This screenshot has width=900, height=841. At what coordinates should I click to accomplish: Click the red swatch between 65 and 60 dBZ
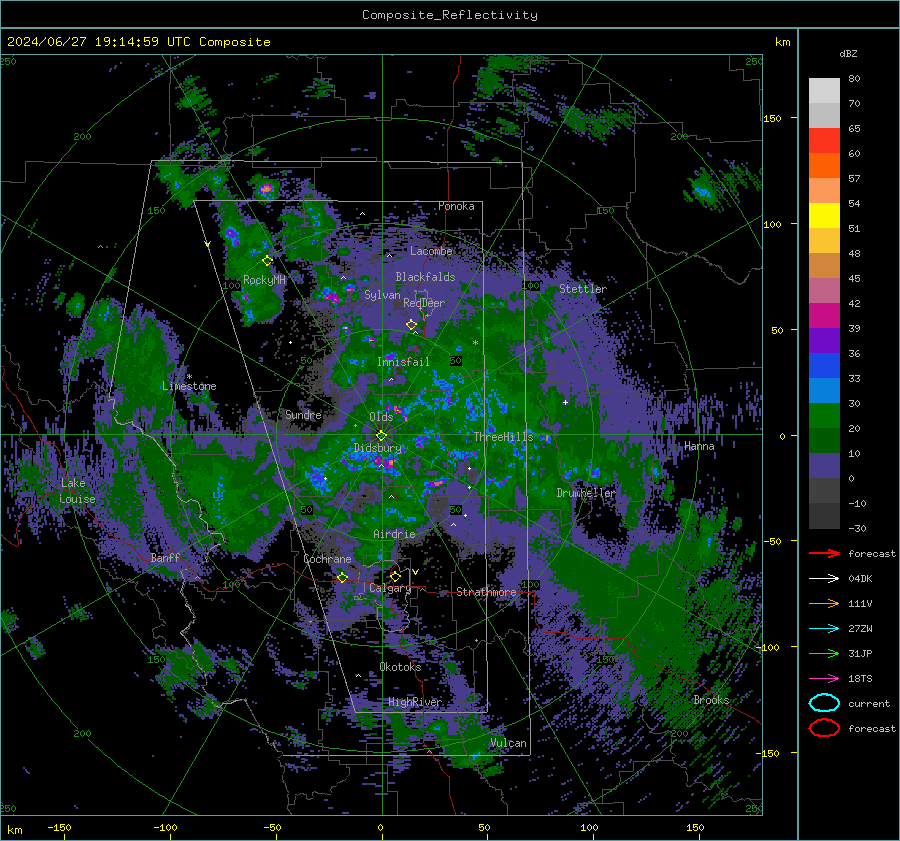pyautogui.click(x=824, y=141)
